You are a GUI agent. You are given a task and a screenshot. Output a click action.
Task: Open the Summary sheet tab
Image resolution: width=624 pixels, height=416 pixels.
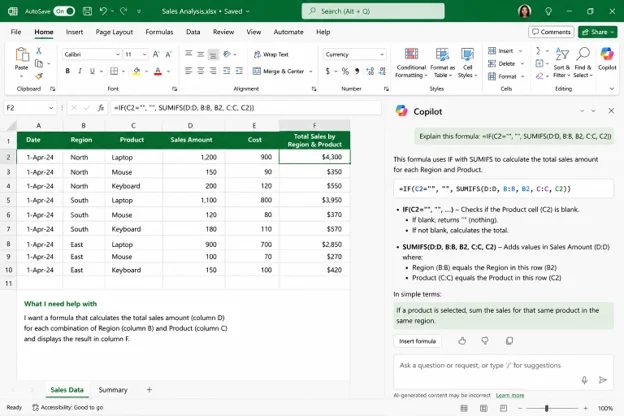point(113,390)
